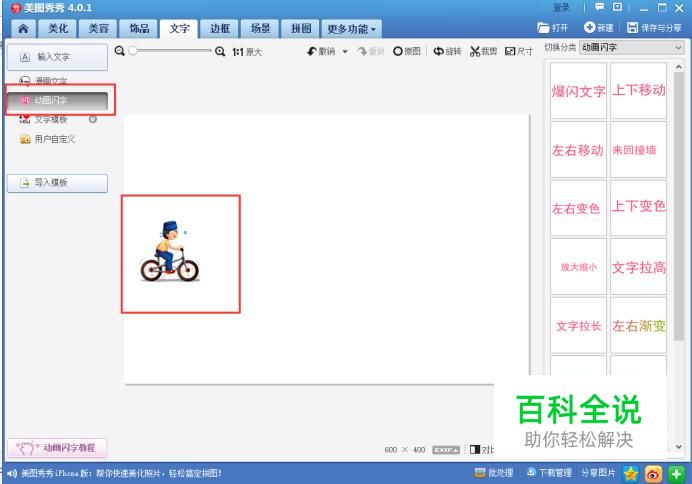Choose the 左右渐变 animation template
This screenshot has height=484, width=692.
click(x=639, y=326)
